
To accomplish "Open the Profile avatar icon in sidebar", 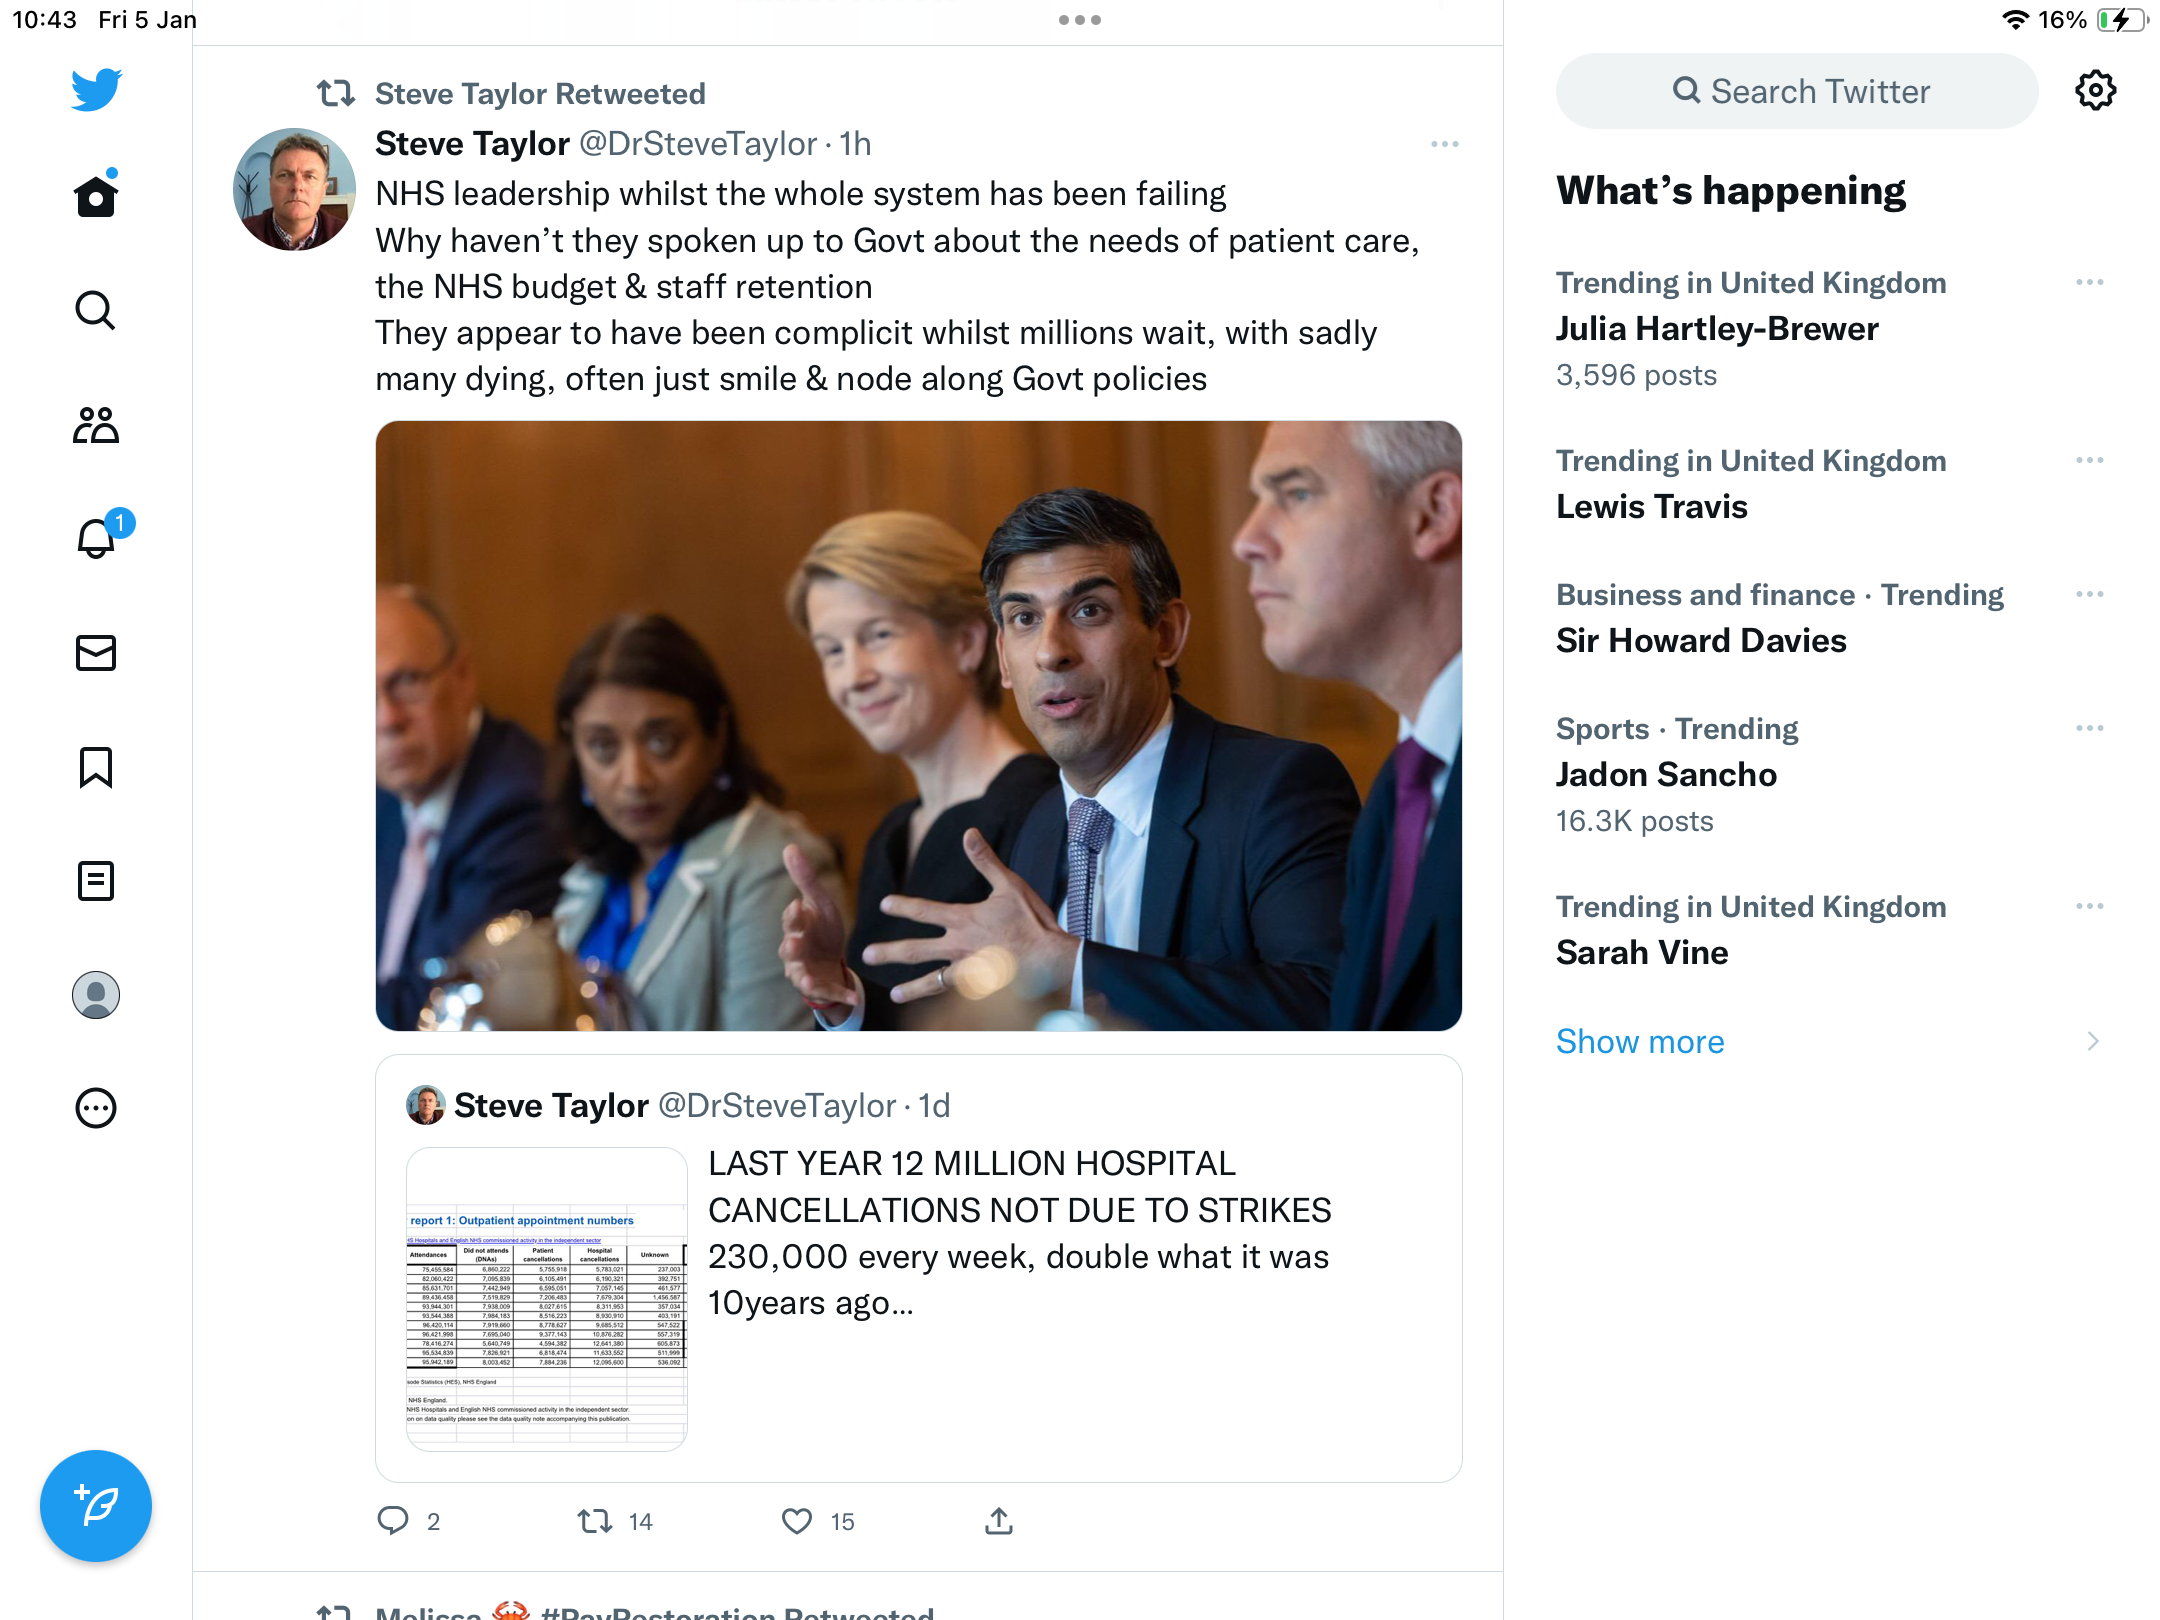I will tap(96, 995).
